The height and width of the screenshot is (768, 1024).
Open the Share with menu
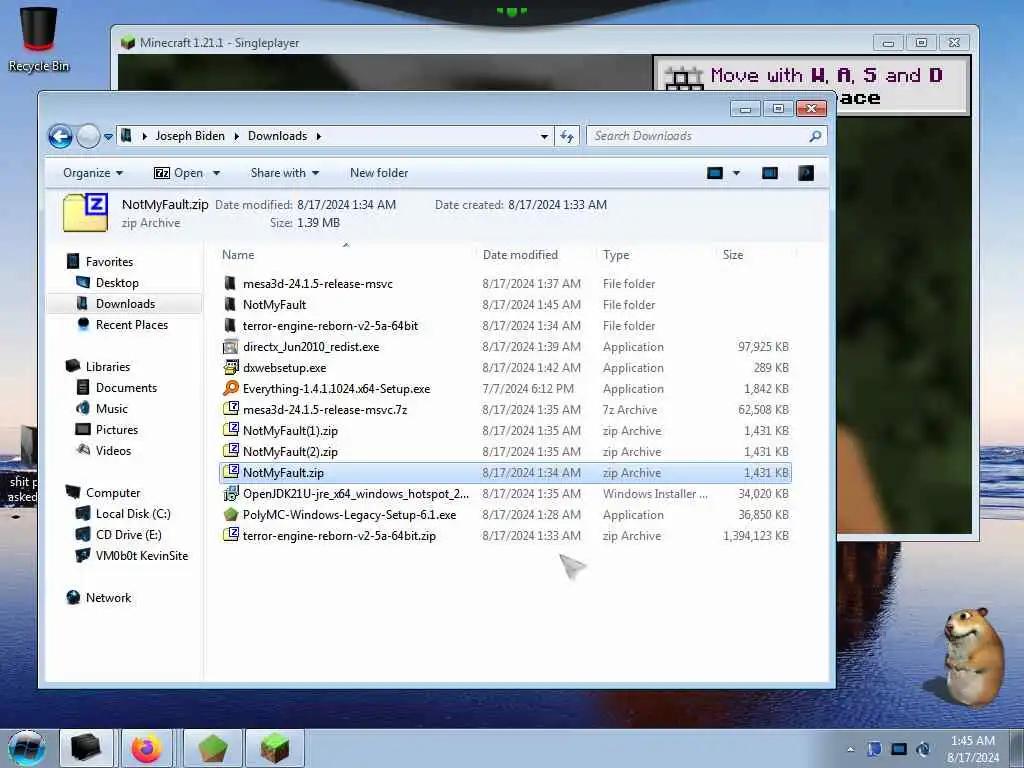[x=285, y=173]
